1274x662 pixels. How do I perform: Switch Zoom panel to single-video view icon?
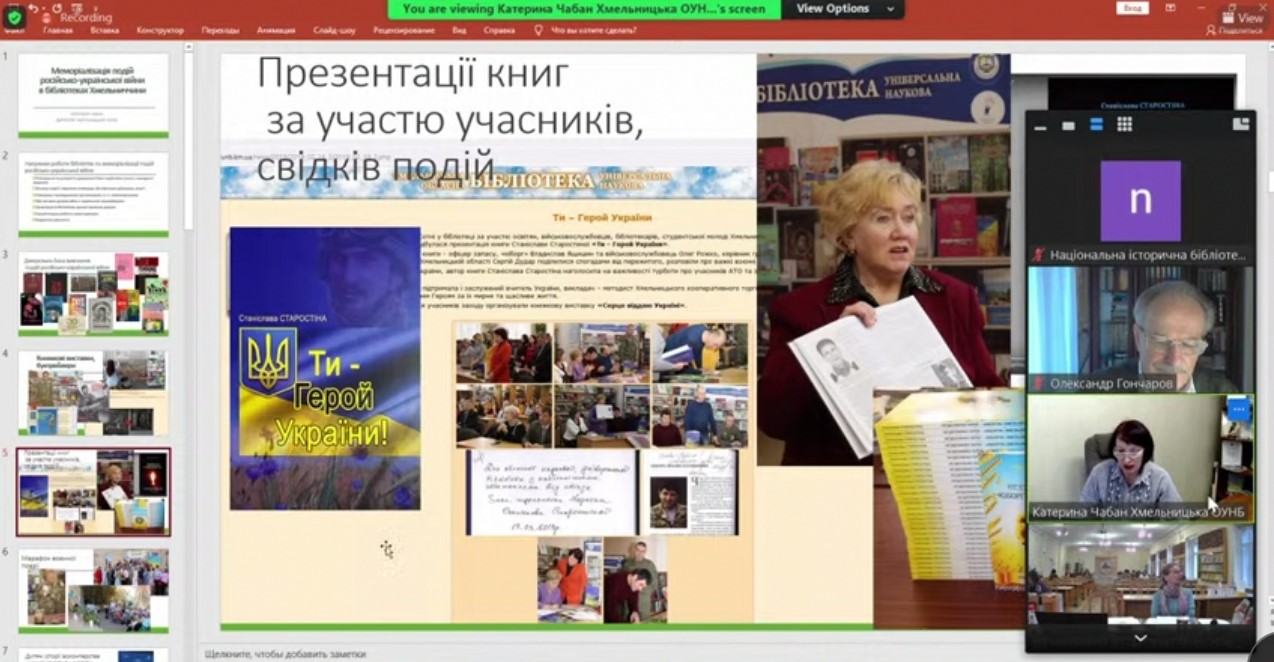[x=1069, y=125]
